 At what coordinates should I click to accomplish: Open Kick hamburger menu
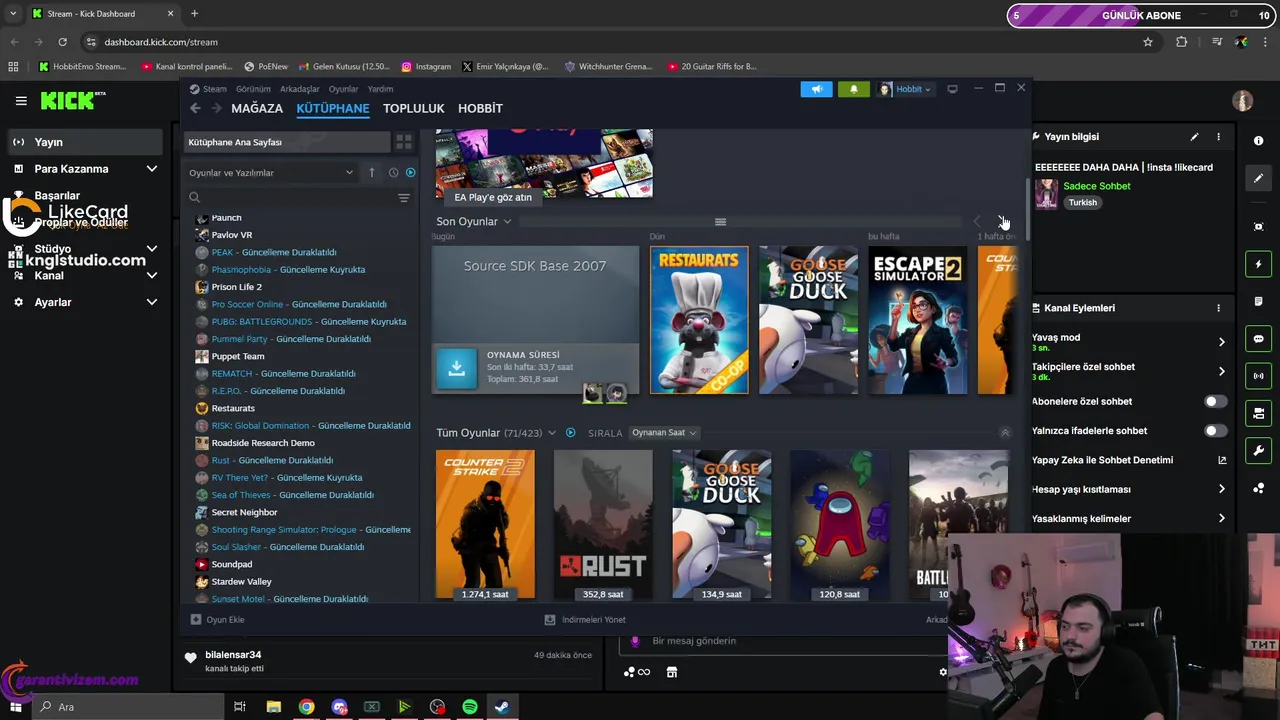click(21, 101)
